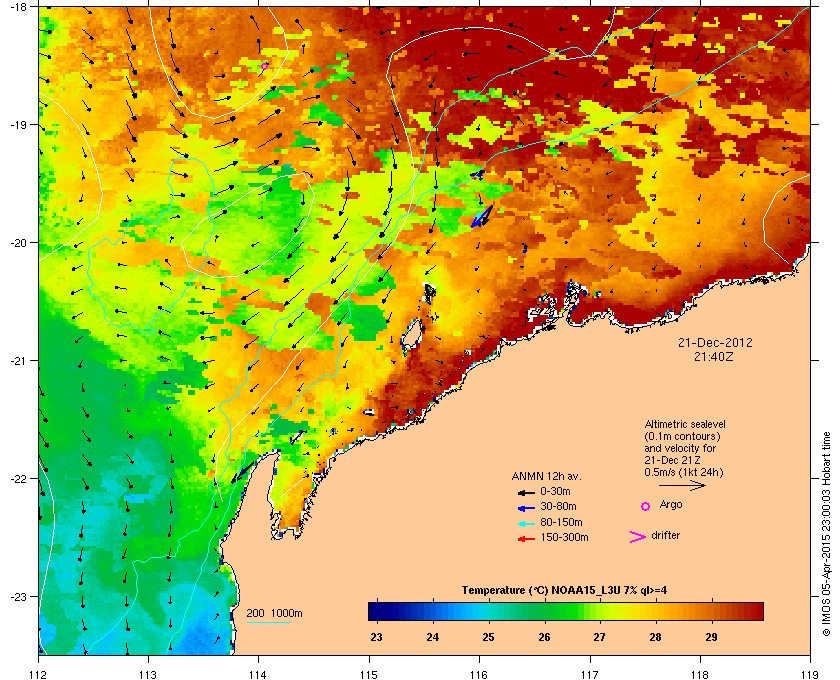Click the longitude axis label '117'
The image size is (840, 680).
pos(590,675)
